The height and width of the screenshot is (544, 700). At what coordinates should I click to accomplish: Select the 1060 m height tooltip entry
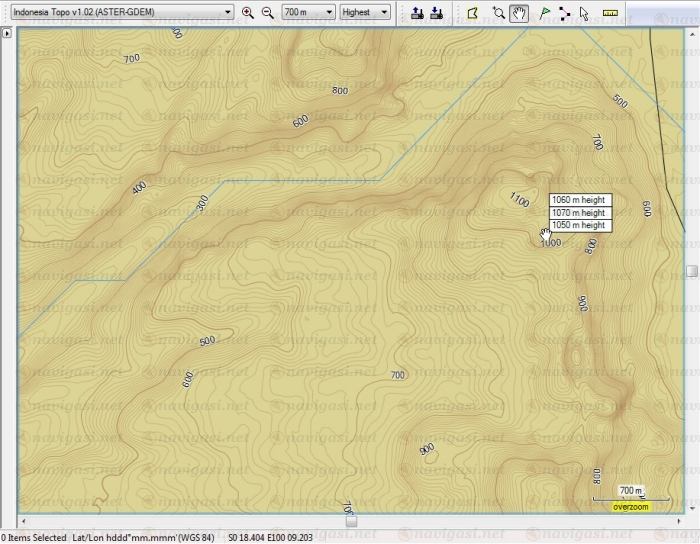[x=578, y=200]
